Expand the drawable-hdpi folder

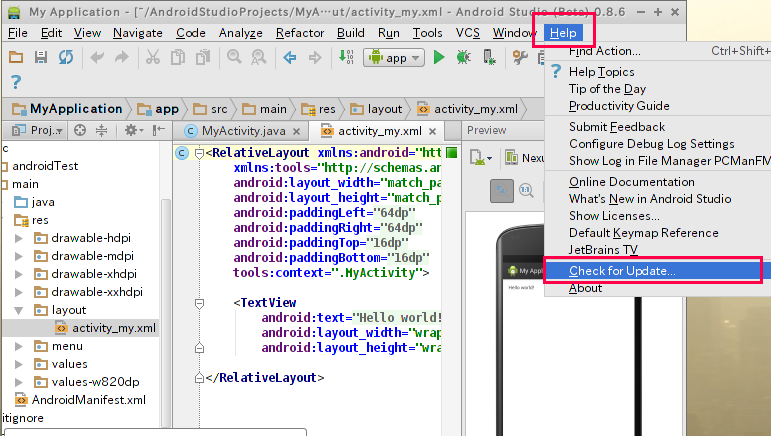pyautogui.click(x=19, y=238)
